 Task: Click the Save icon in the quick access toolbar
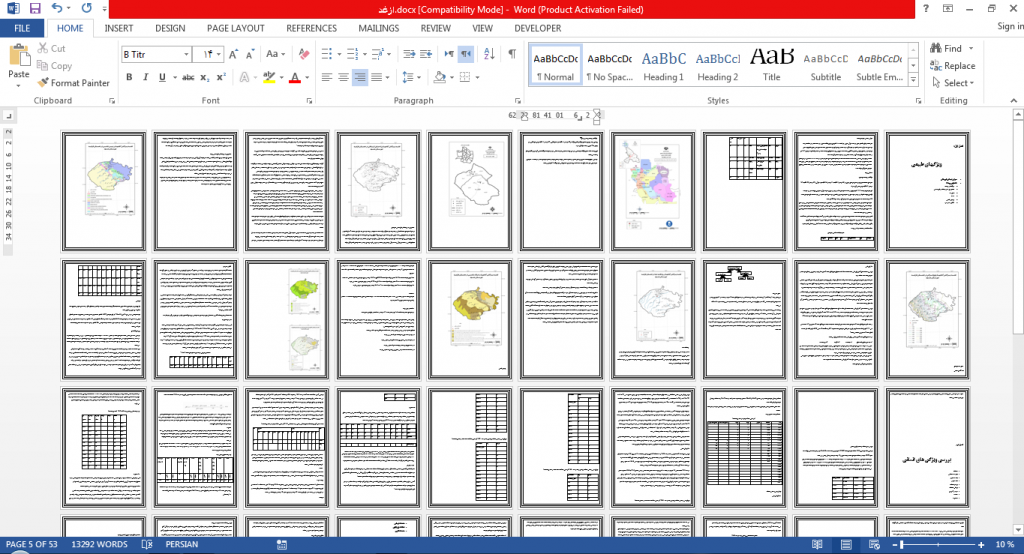pos(35,9)
